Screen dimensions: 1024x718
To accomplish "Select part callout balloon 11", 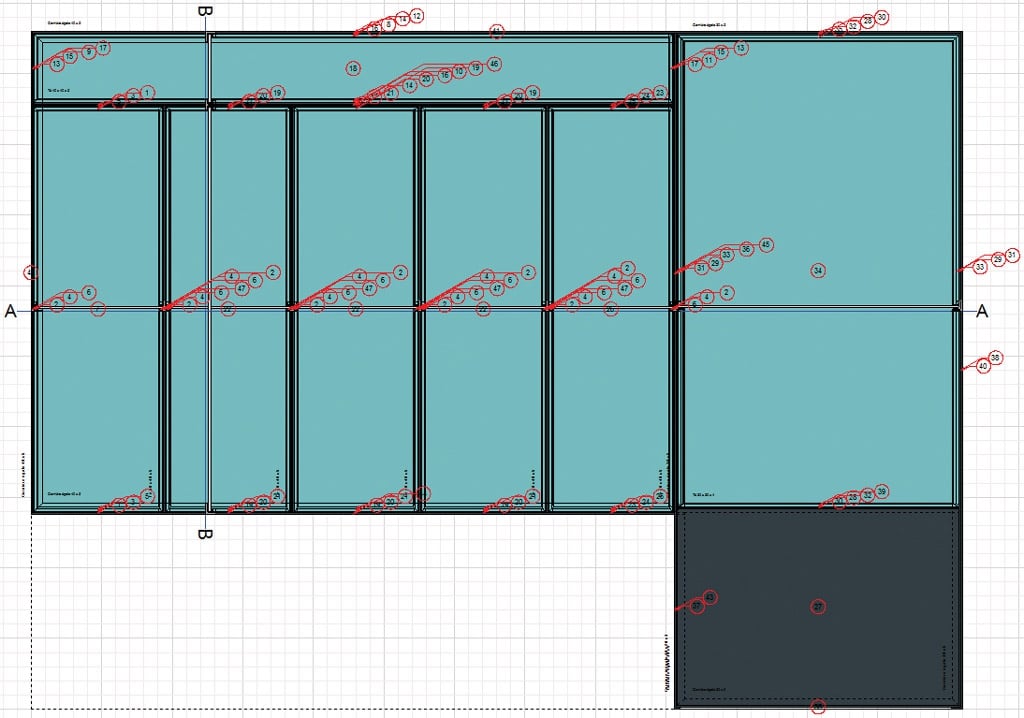I will click(709, 60).
